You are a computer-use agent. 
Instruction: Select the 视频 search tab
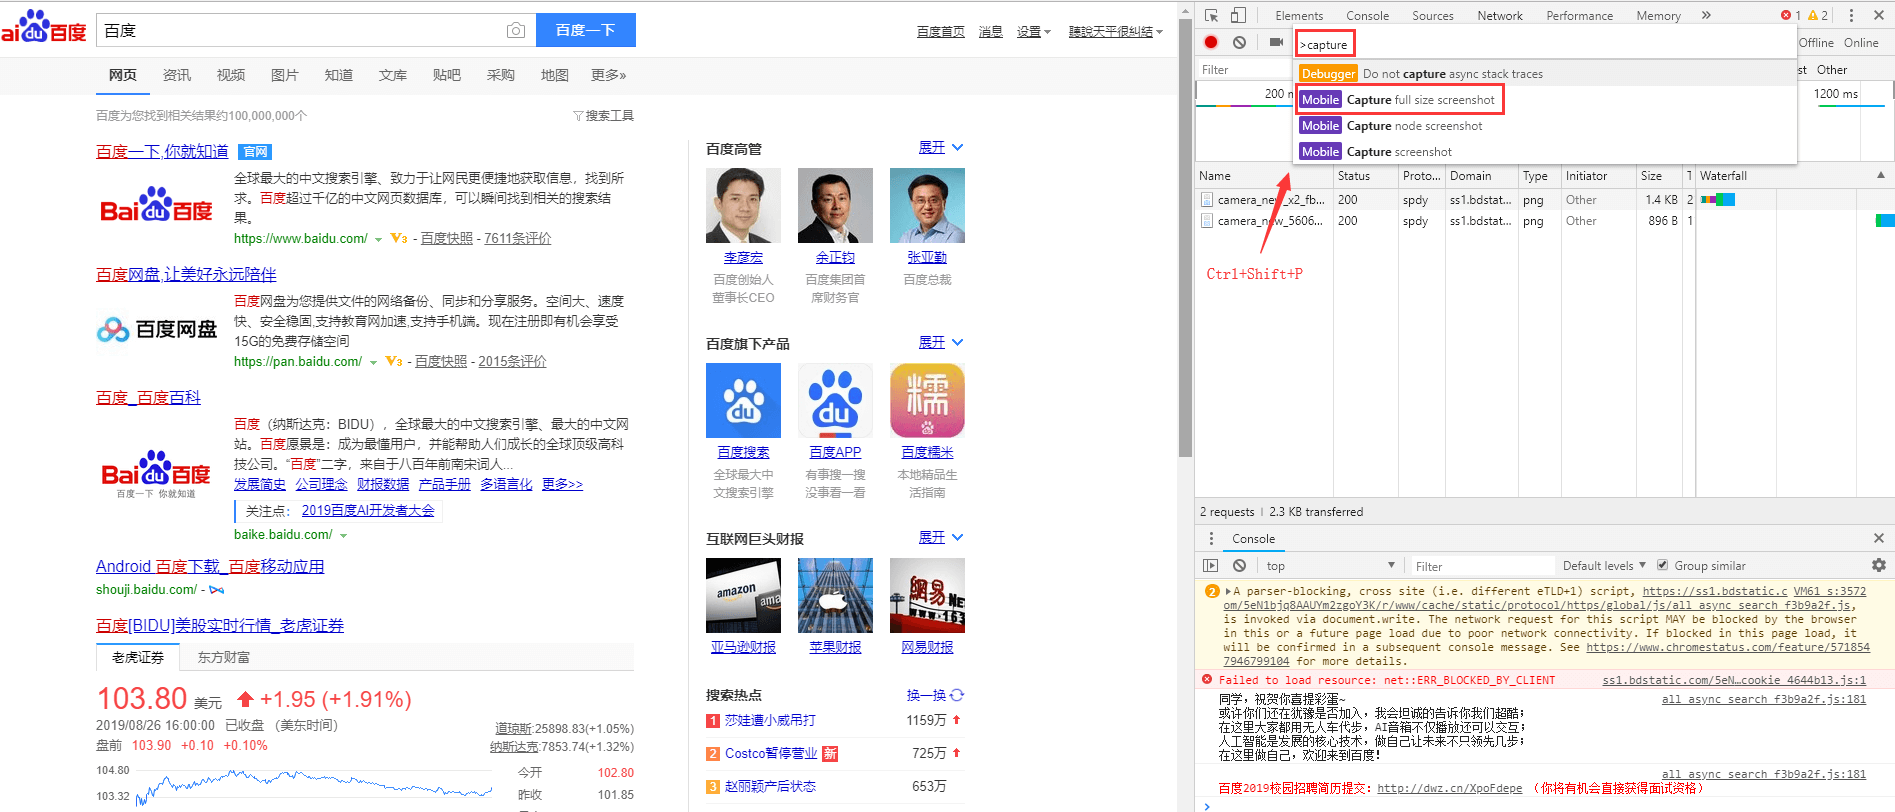[x=231, y=75]
